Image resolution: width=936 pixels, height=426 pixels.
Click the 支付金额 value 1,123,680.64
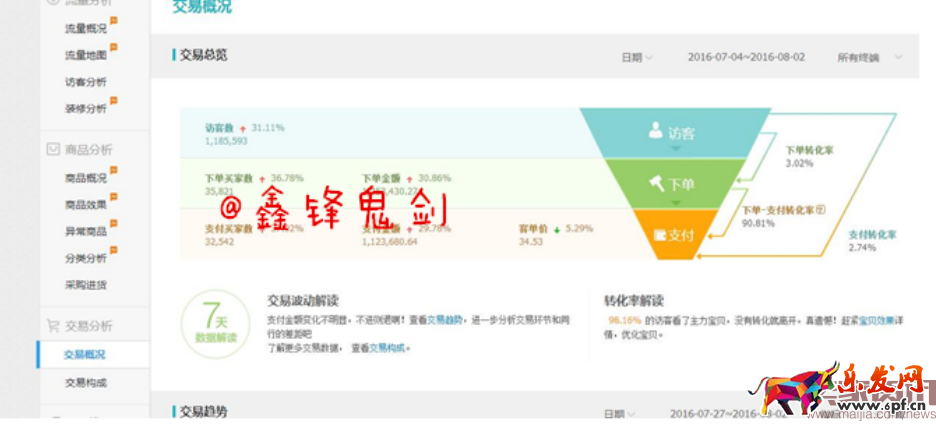390,242
